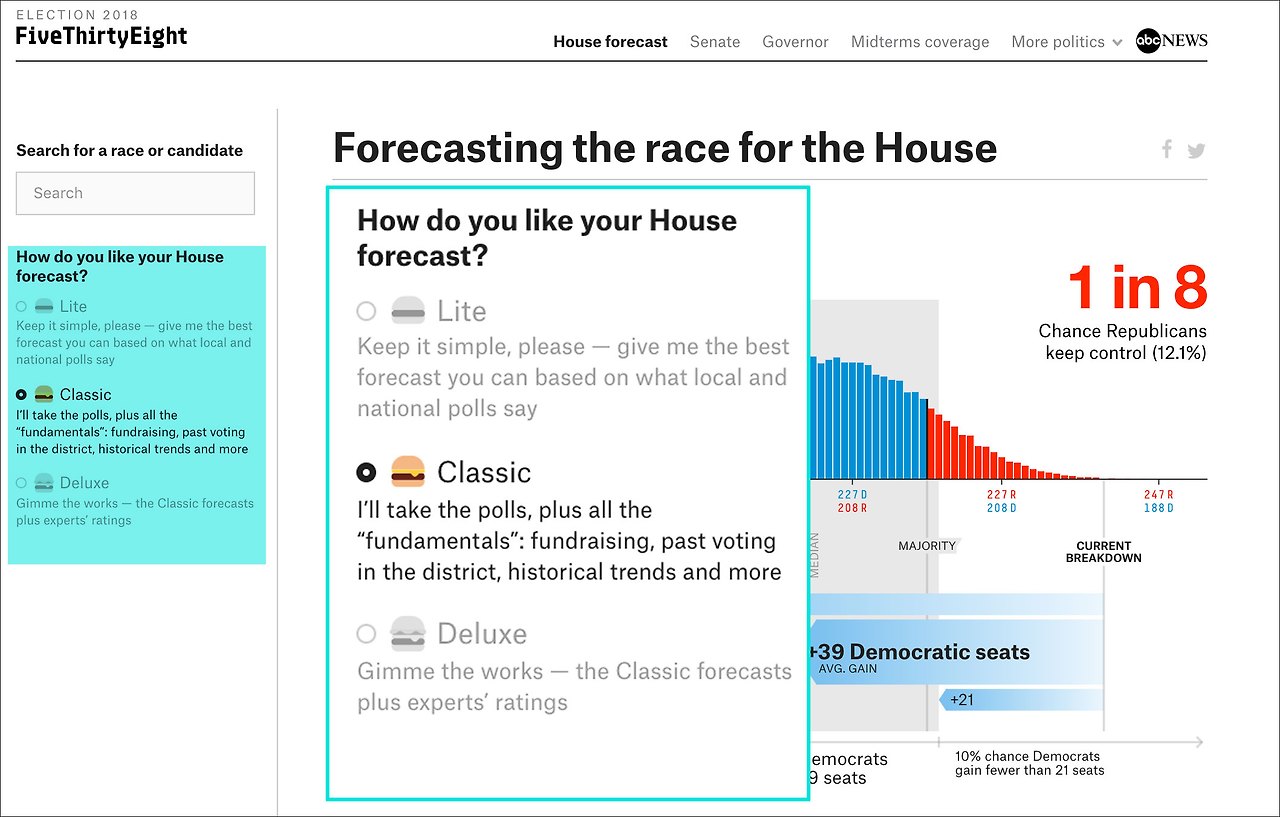The height and width of the screenshot is (817, 1280).
Task: Click the House forecast navigation link
Action: 610,42
